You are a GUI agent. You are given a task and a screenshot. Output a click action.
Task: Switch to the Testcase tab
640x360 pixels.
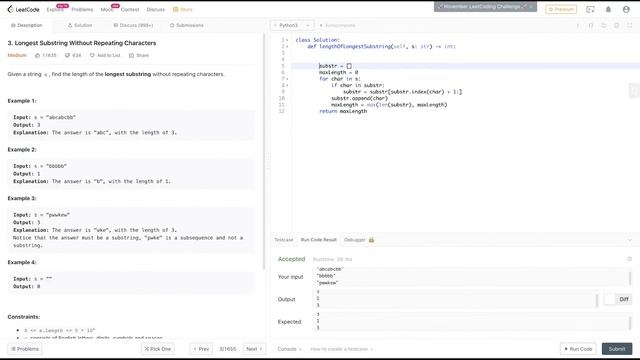[x=284, y=240]
